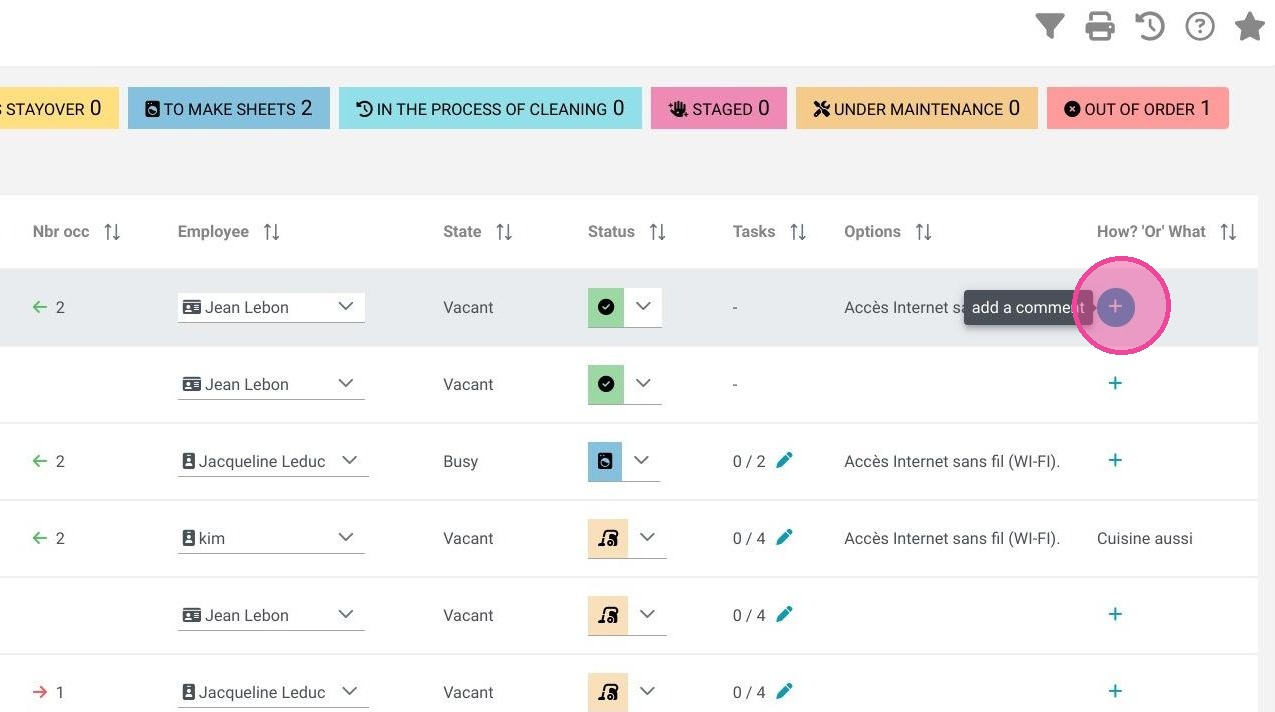The width and height of the screenshot is (1275, 712).
Task: Add comment plus in Busy row
Action: point(1115,460)
